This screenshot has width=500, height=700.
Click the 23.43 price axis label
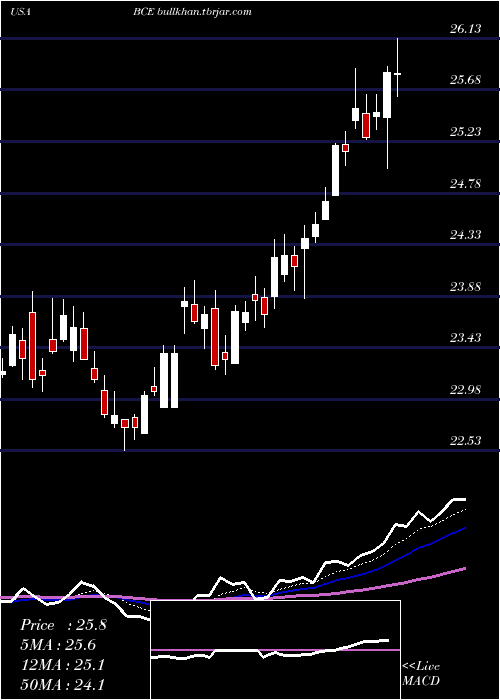(466, 338)
